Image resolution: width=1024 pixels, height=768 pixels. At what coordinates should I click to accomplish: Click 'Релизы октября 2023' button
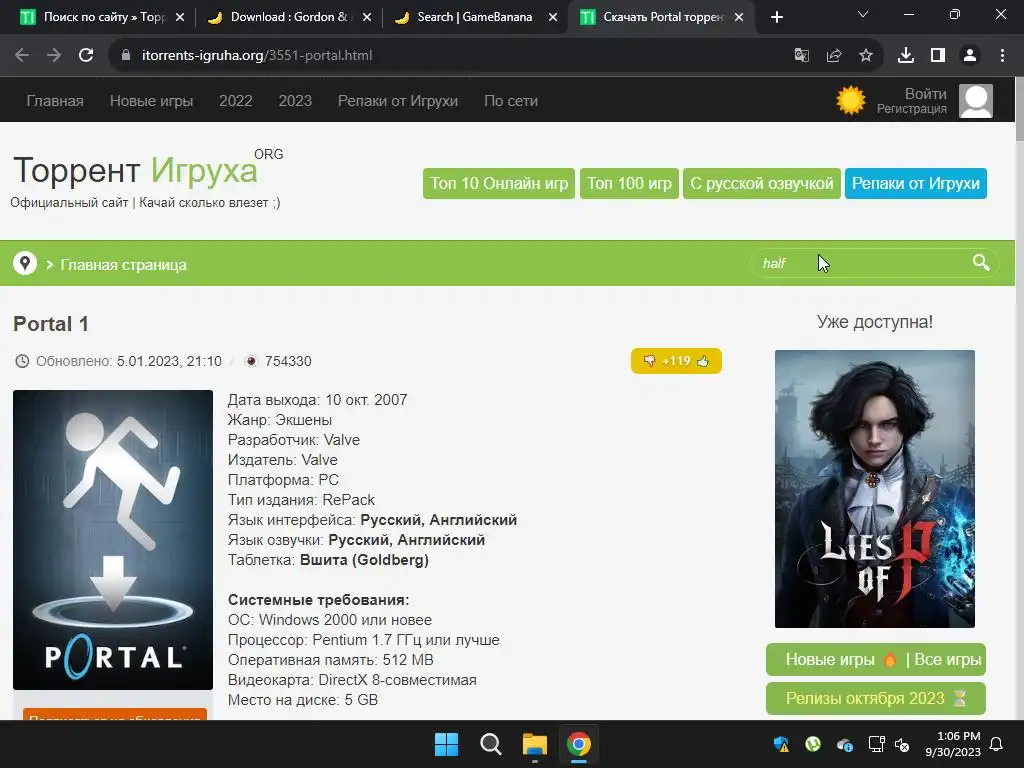point(876,698)
